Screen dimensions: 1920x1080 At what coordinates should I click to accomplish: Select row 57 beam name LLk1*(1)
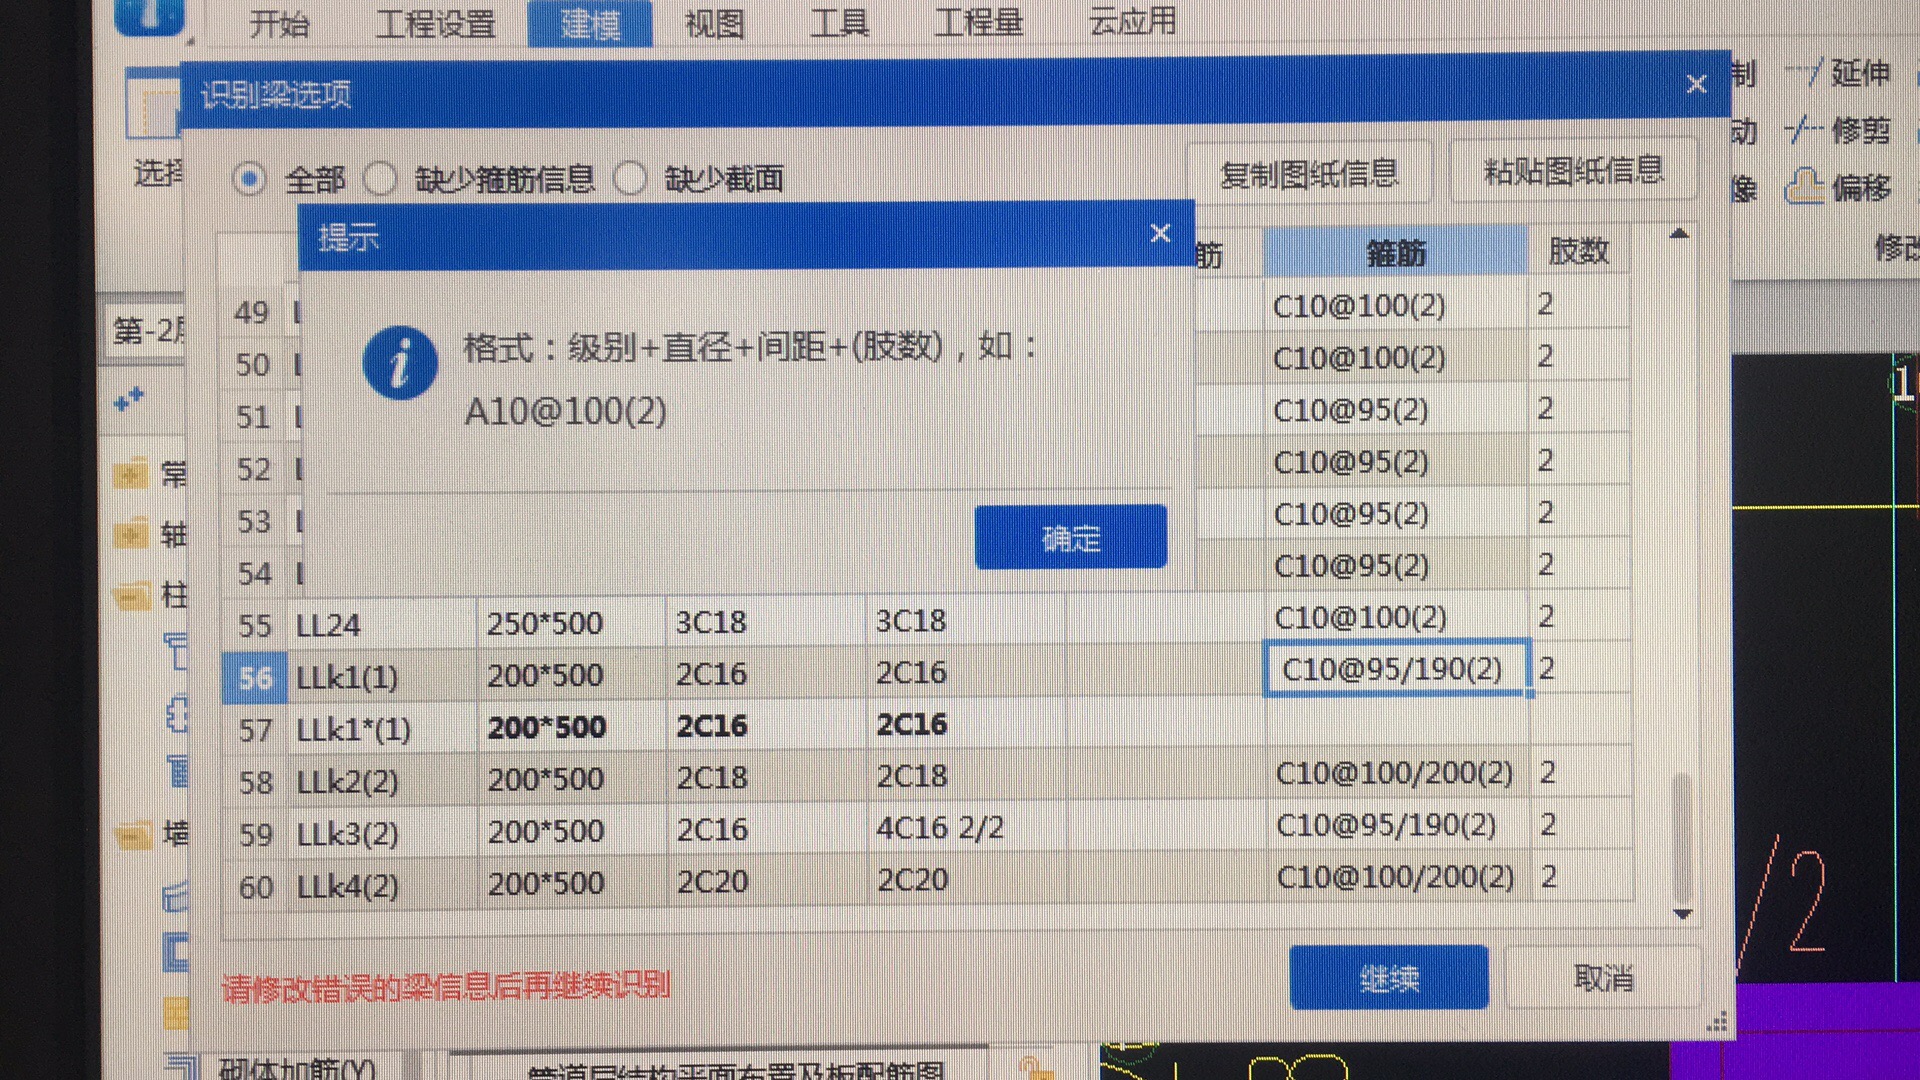[x=381, y=729]
